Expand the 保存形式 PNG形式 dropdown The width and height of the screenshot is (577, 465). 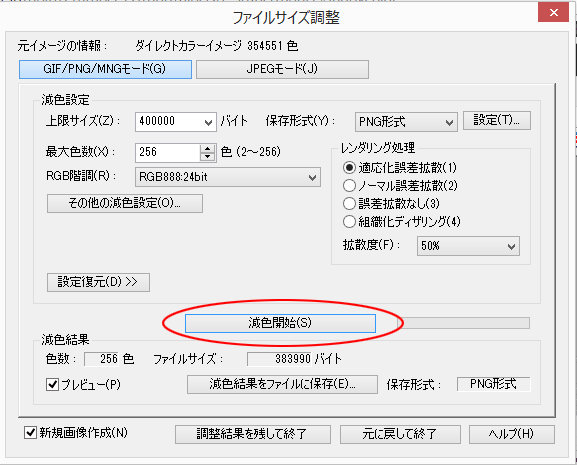click(449, 122)
